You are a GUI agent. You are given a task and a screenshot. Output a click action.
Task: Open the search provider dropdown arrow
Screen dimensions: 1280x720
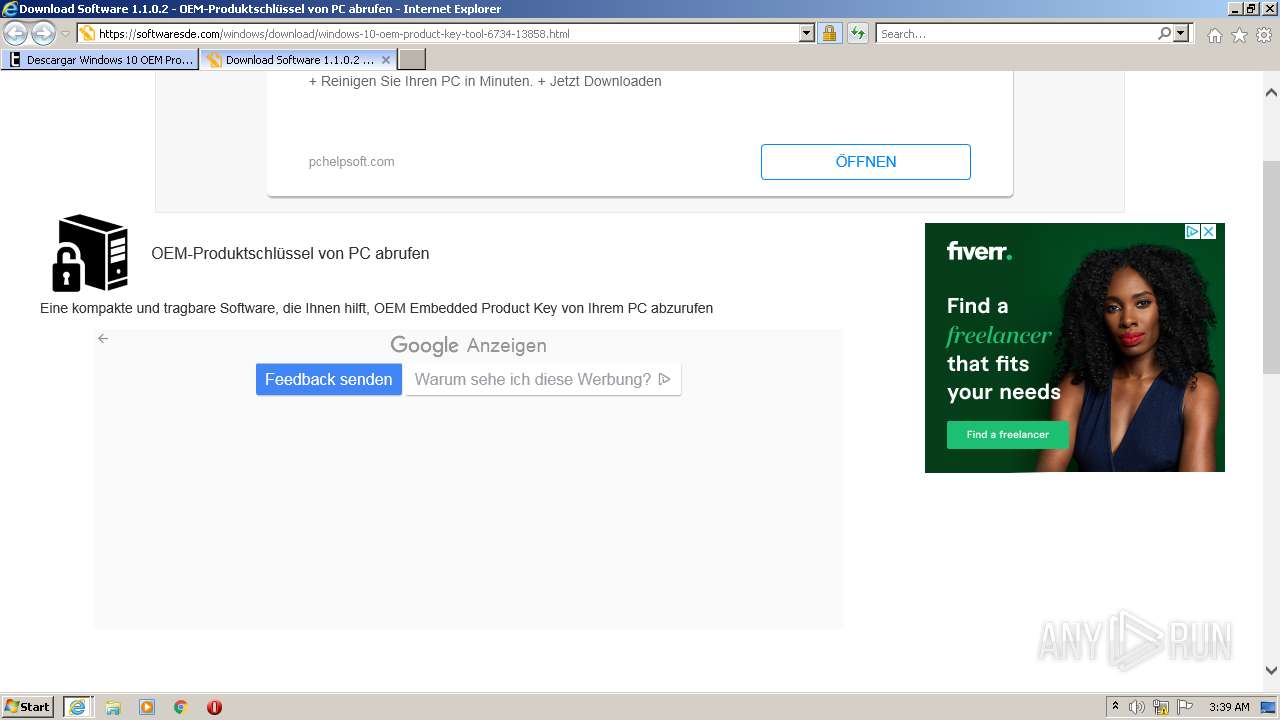click(1182, 34)
